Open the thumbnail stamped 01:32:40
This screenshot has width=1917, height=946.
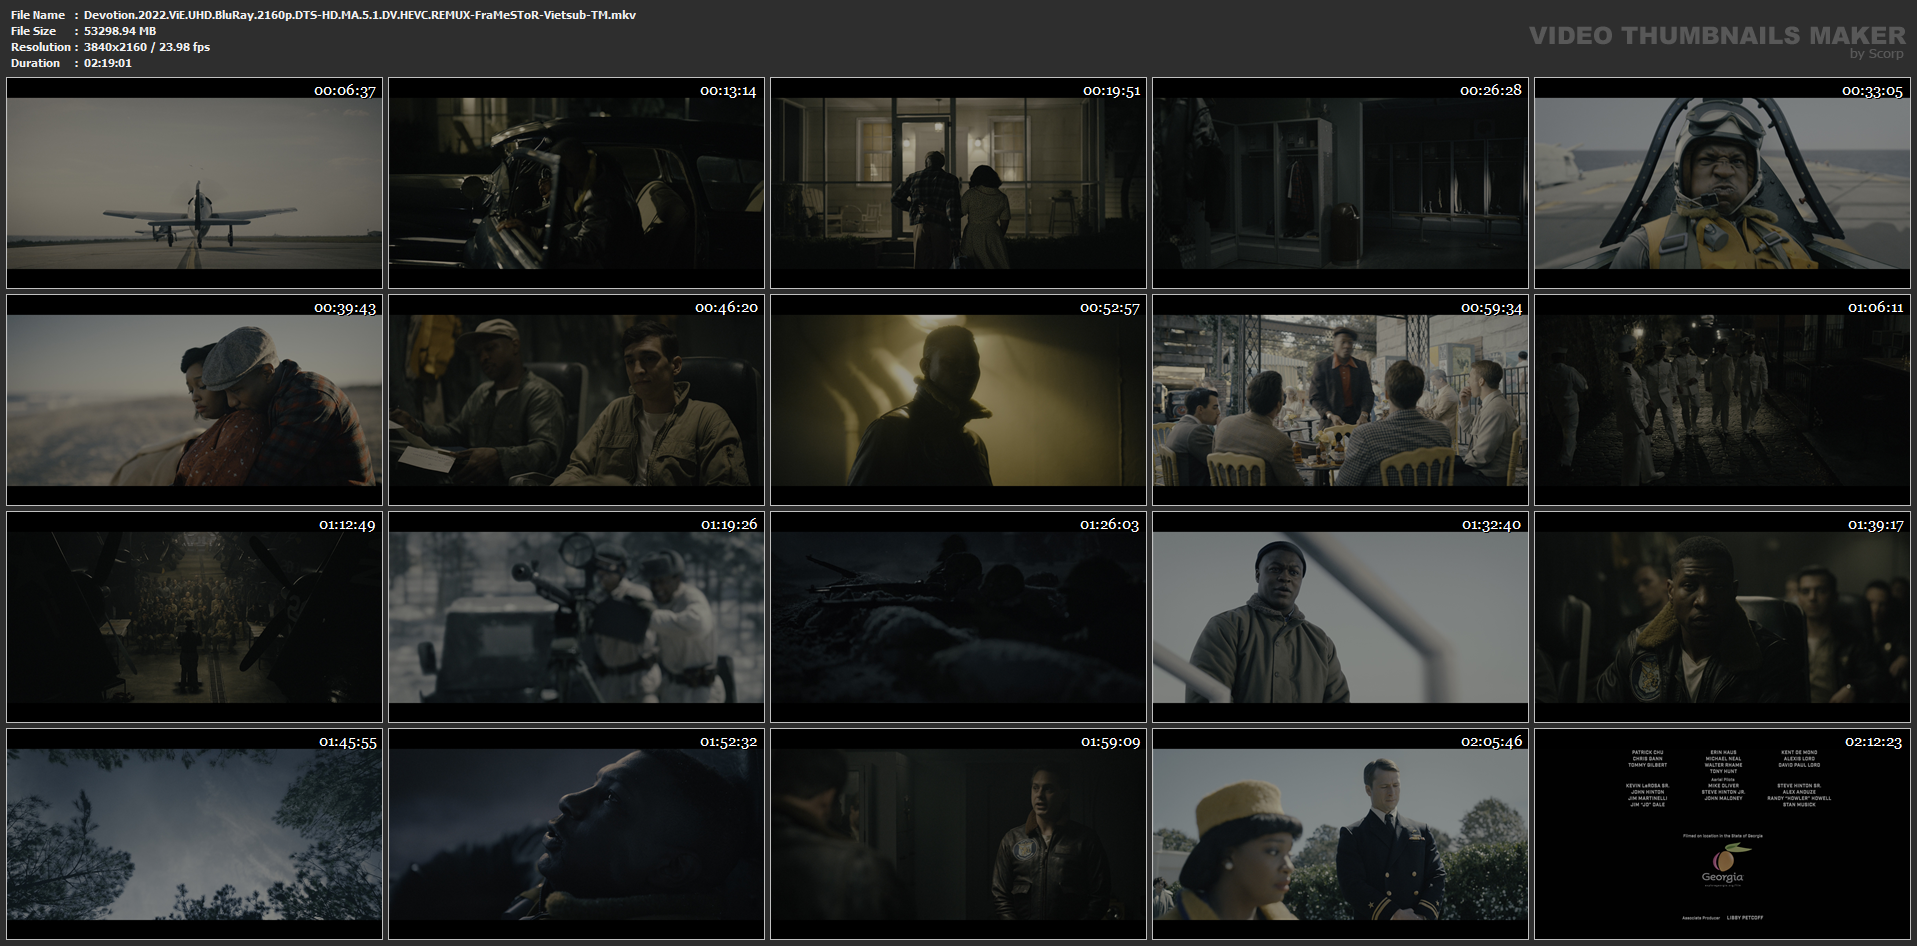pyautogui.click(x=1340, y=617)
